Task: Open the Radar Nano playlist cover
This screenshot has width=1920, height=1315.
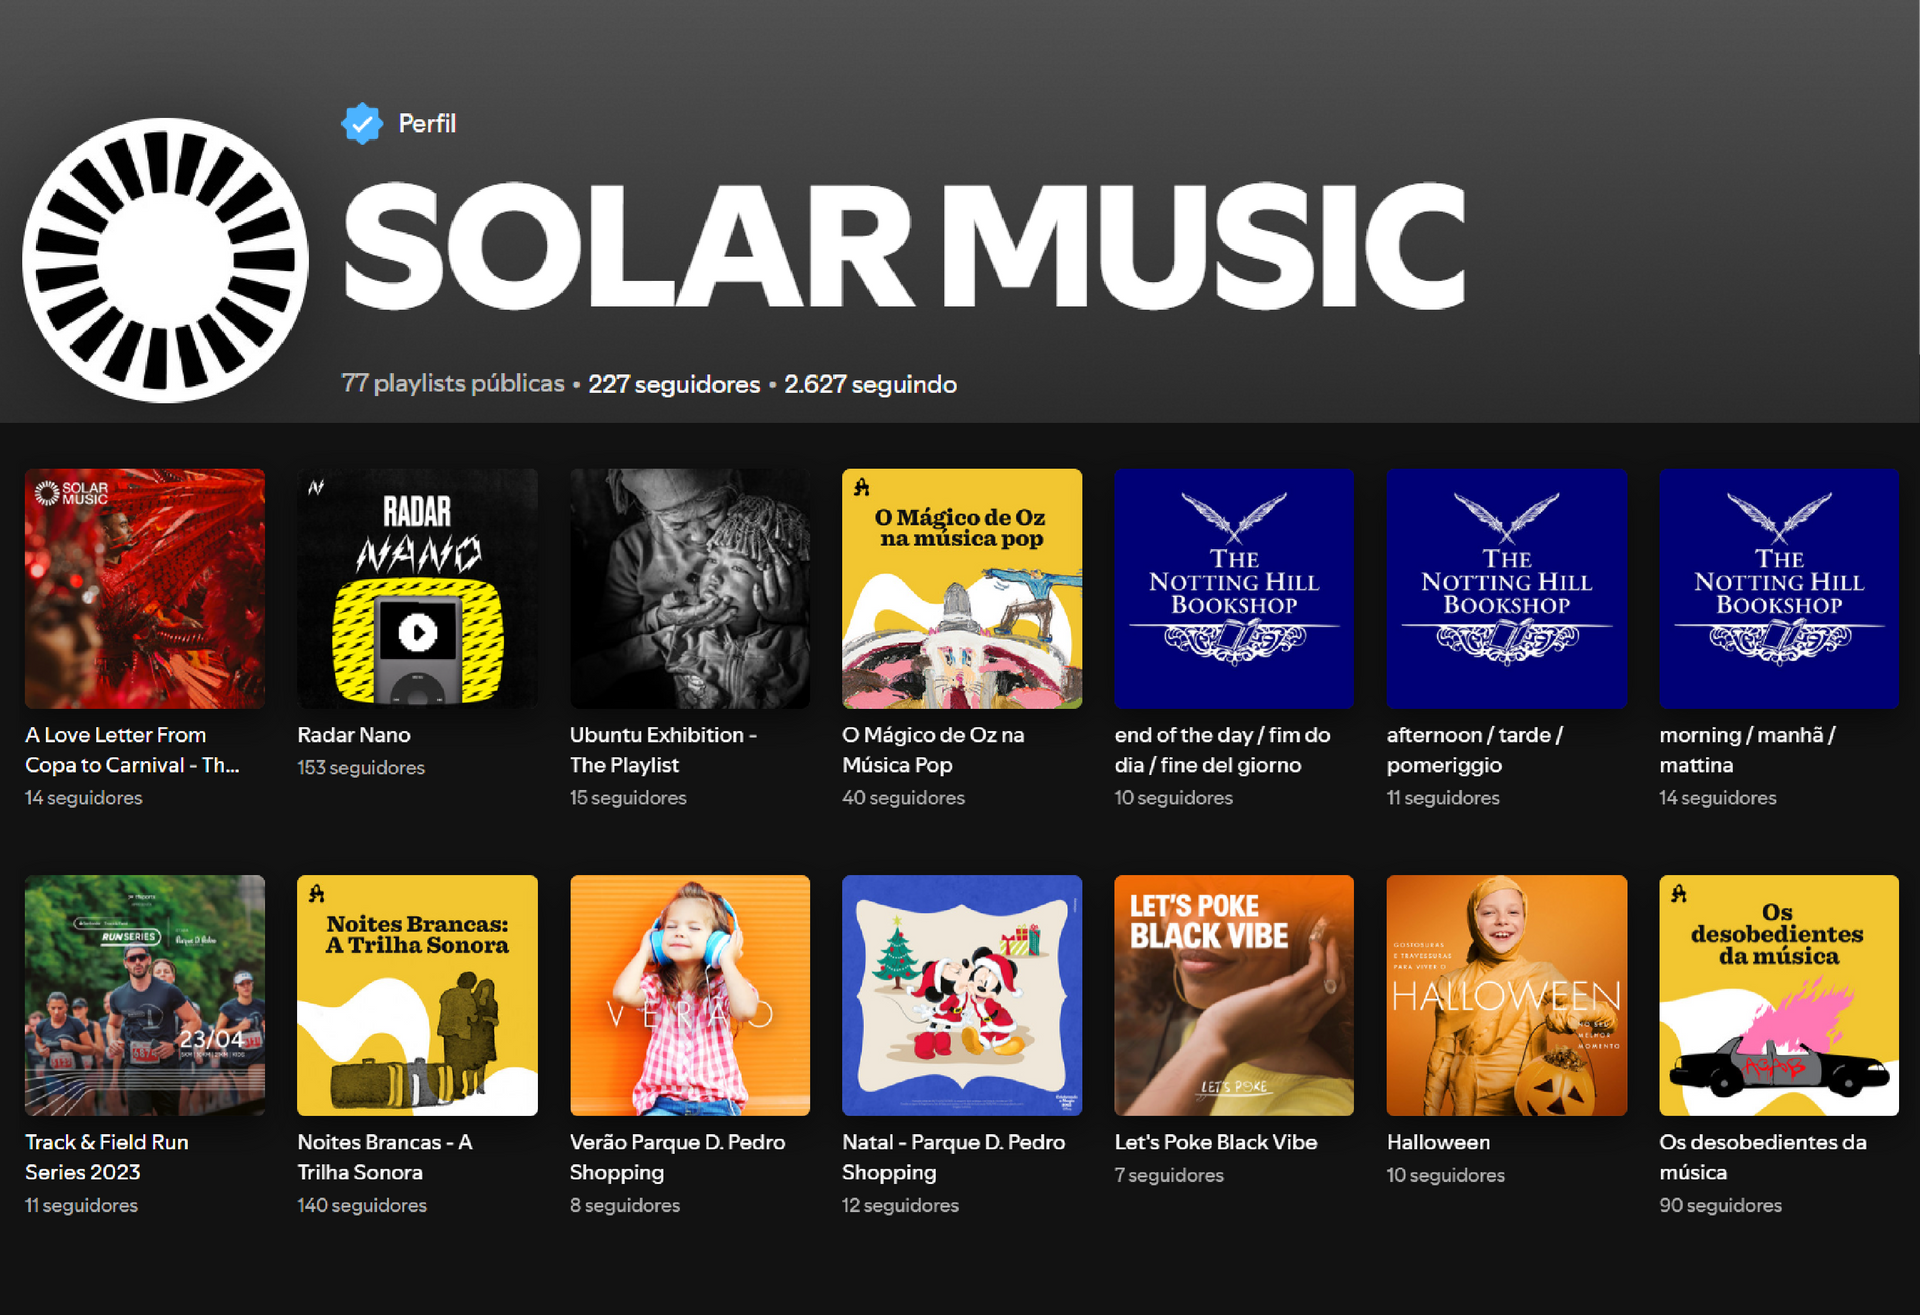Action: (x=417, y=589)
